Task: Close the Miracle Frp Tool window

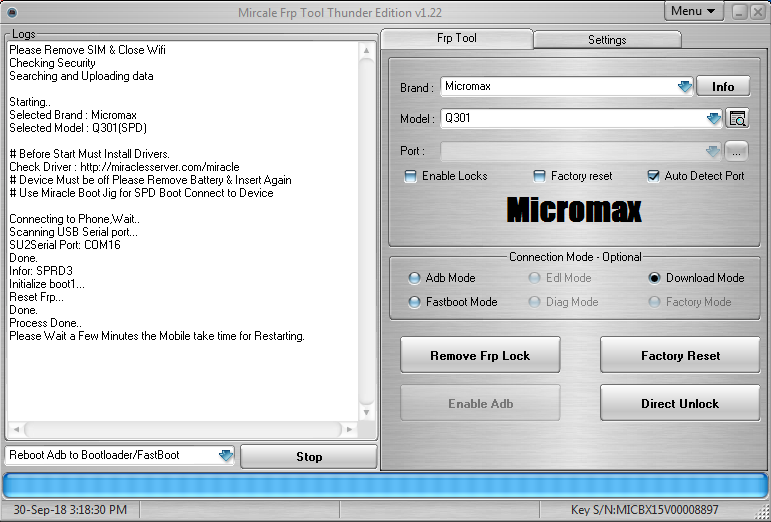Action: tap(758, 12)
